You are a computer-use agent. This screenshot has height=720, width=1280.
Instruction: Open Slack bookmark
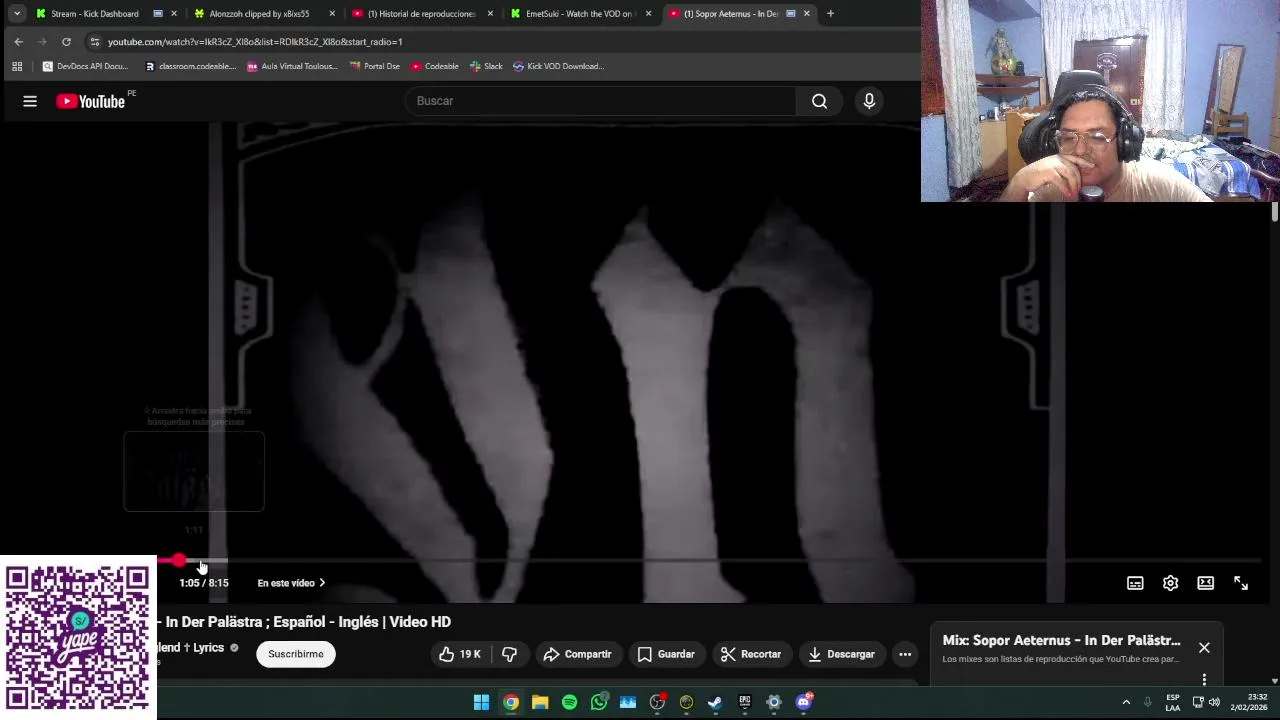[486, 66]
